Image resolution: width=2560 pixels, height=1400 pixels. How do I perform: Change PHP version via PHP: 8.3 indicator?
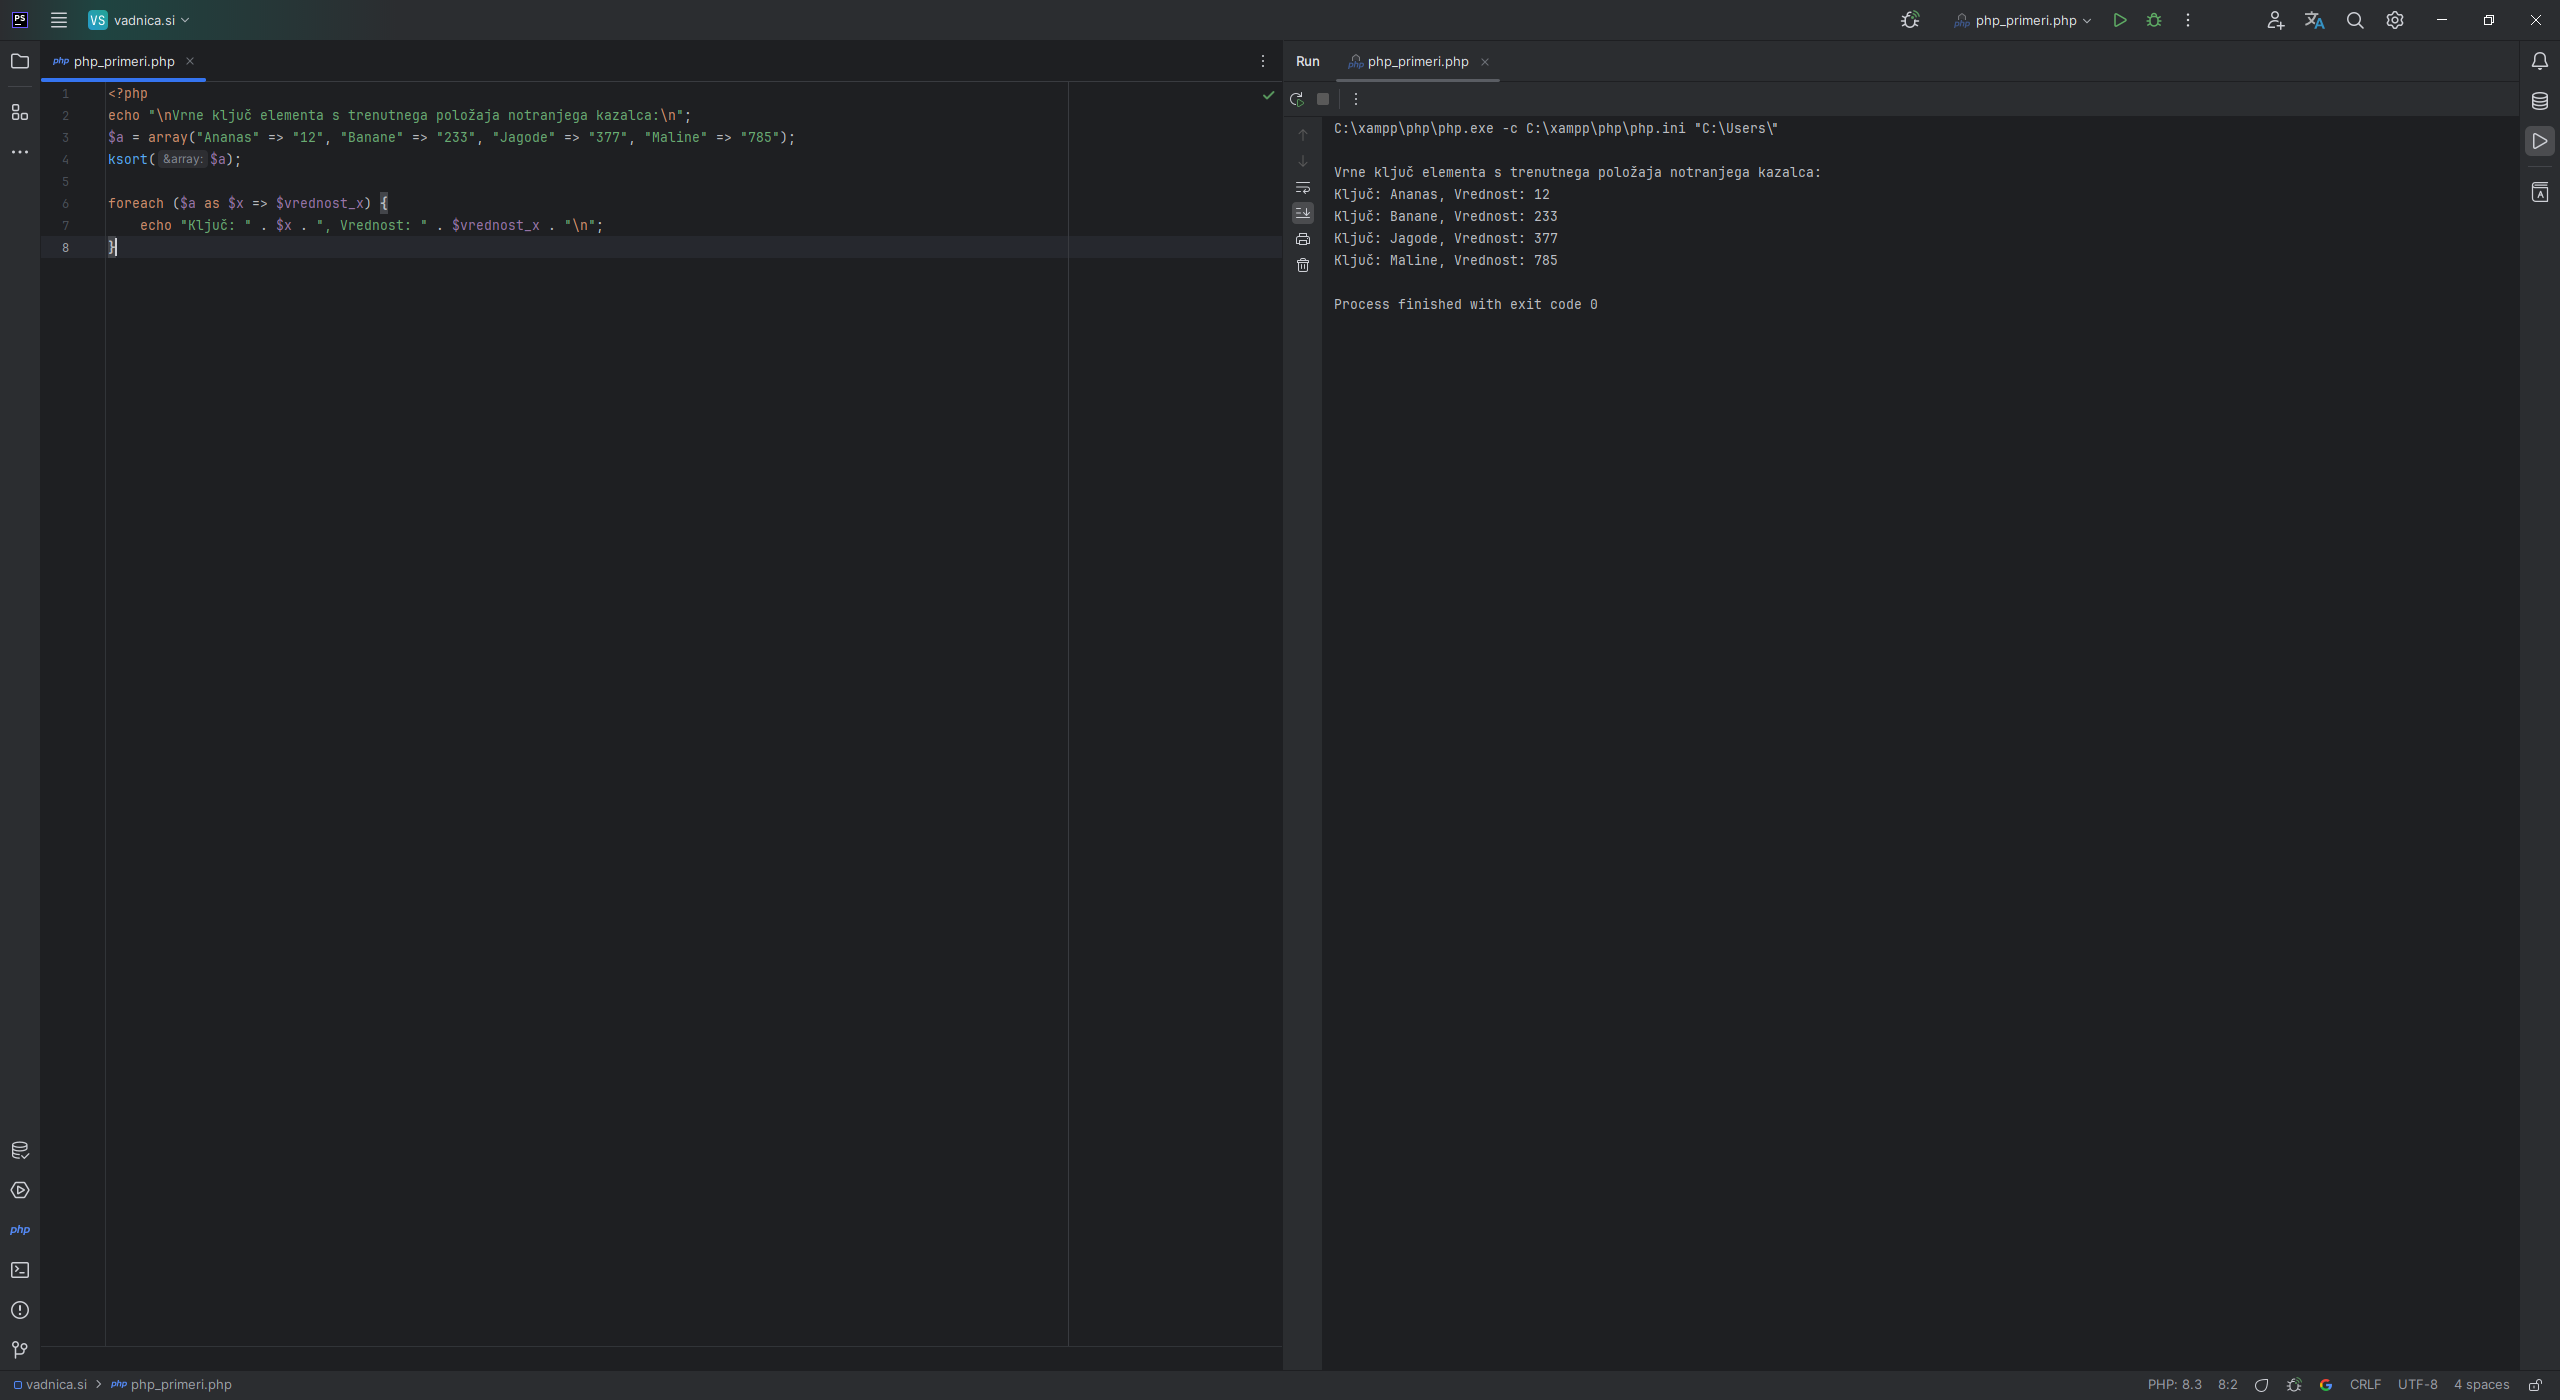click(x=2176, y=1384)
